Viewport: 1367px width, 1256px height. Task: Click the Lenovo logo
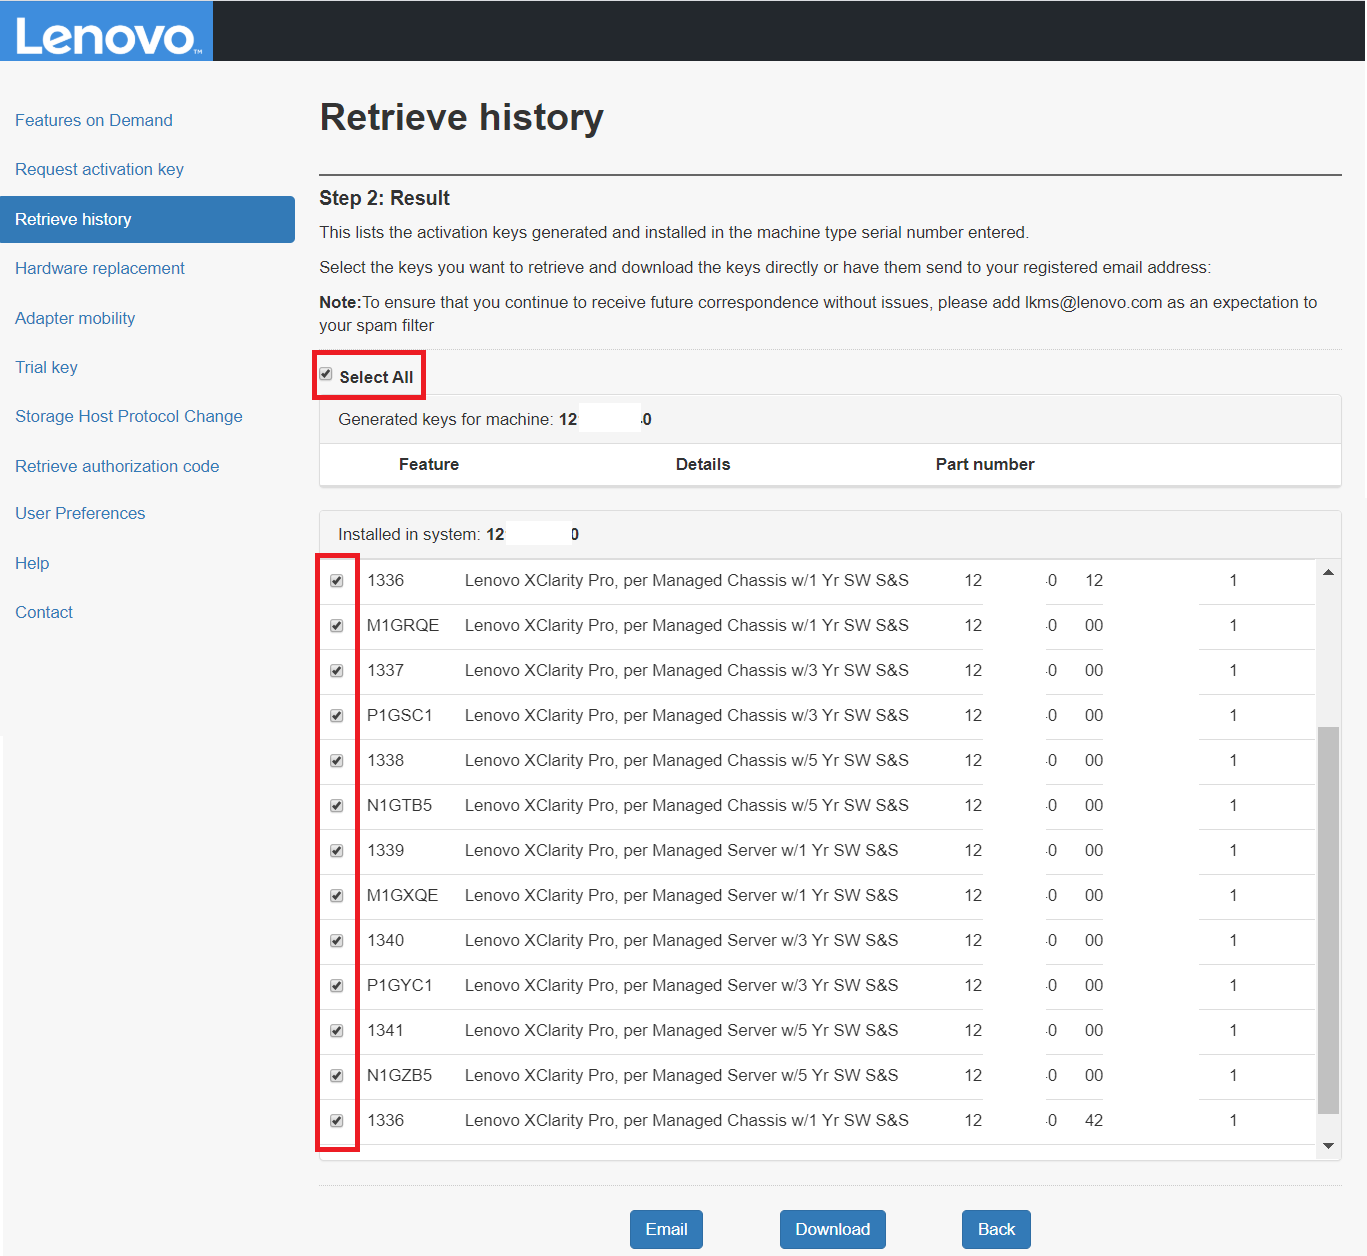pyautogui.click(x=106, y=31)
